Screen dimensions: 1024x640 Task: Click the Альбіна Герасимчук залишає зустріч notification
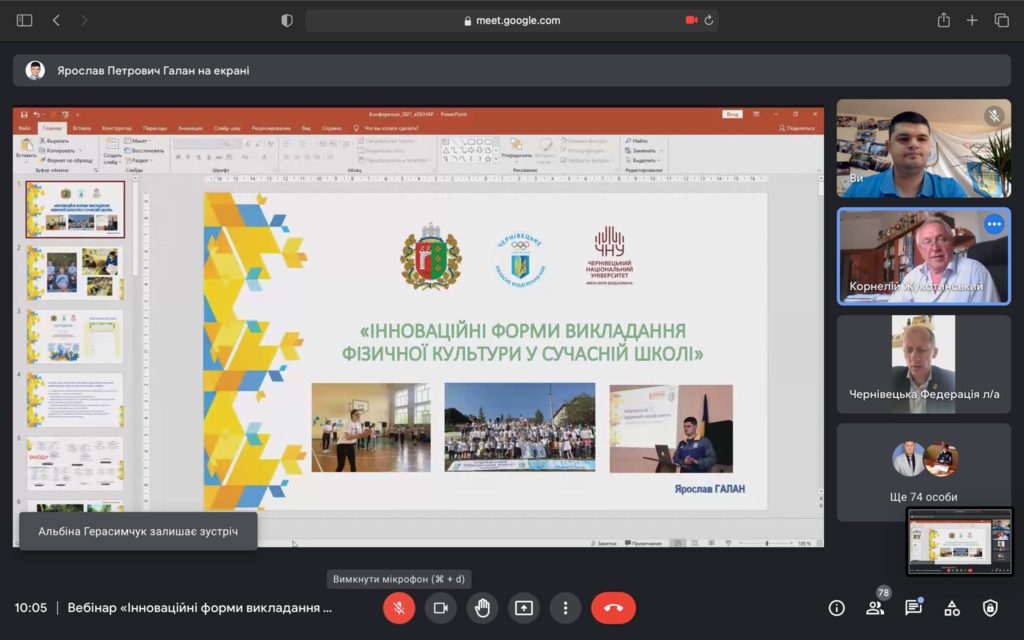[138, 532]
